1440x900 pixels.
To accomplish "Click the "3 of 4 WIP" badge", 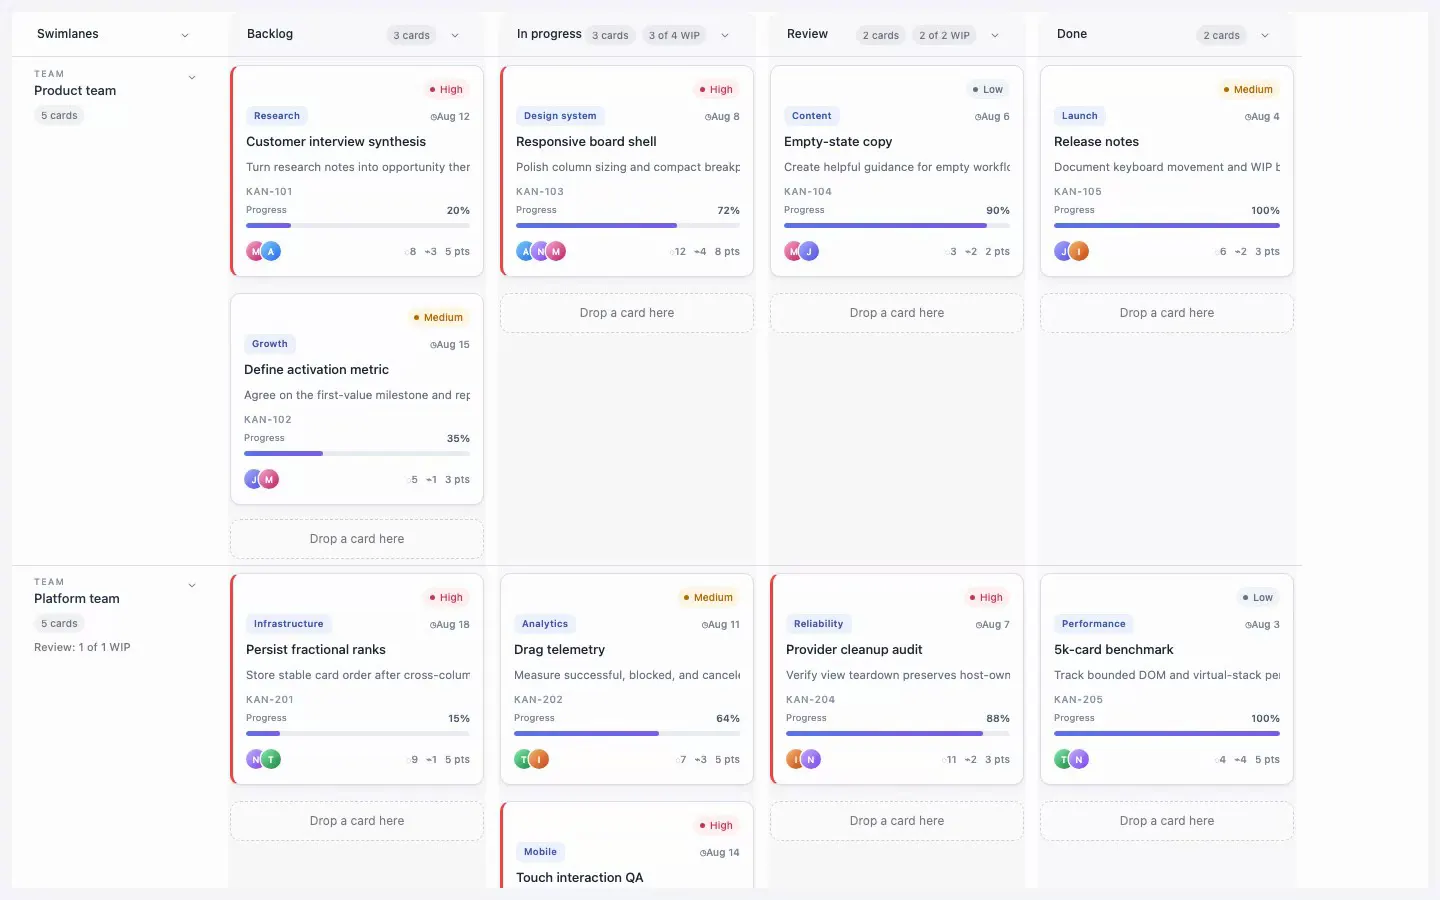I will tap(674, 35).
